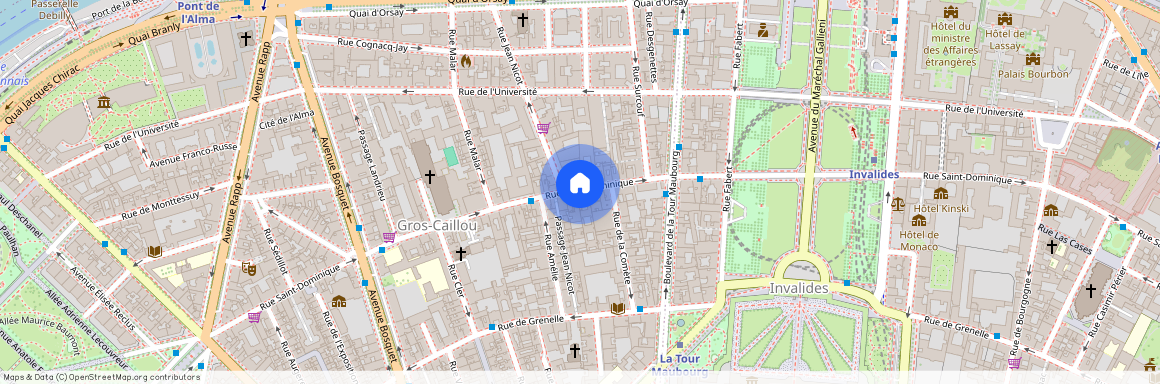Click the church cross beside Avenue Rapp top
The image size is (1160, 384).
pos(246,38)
